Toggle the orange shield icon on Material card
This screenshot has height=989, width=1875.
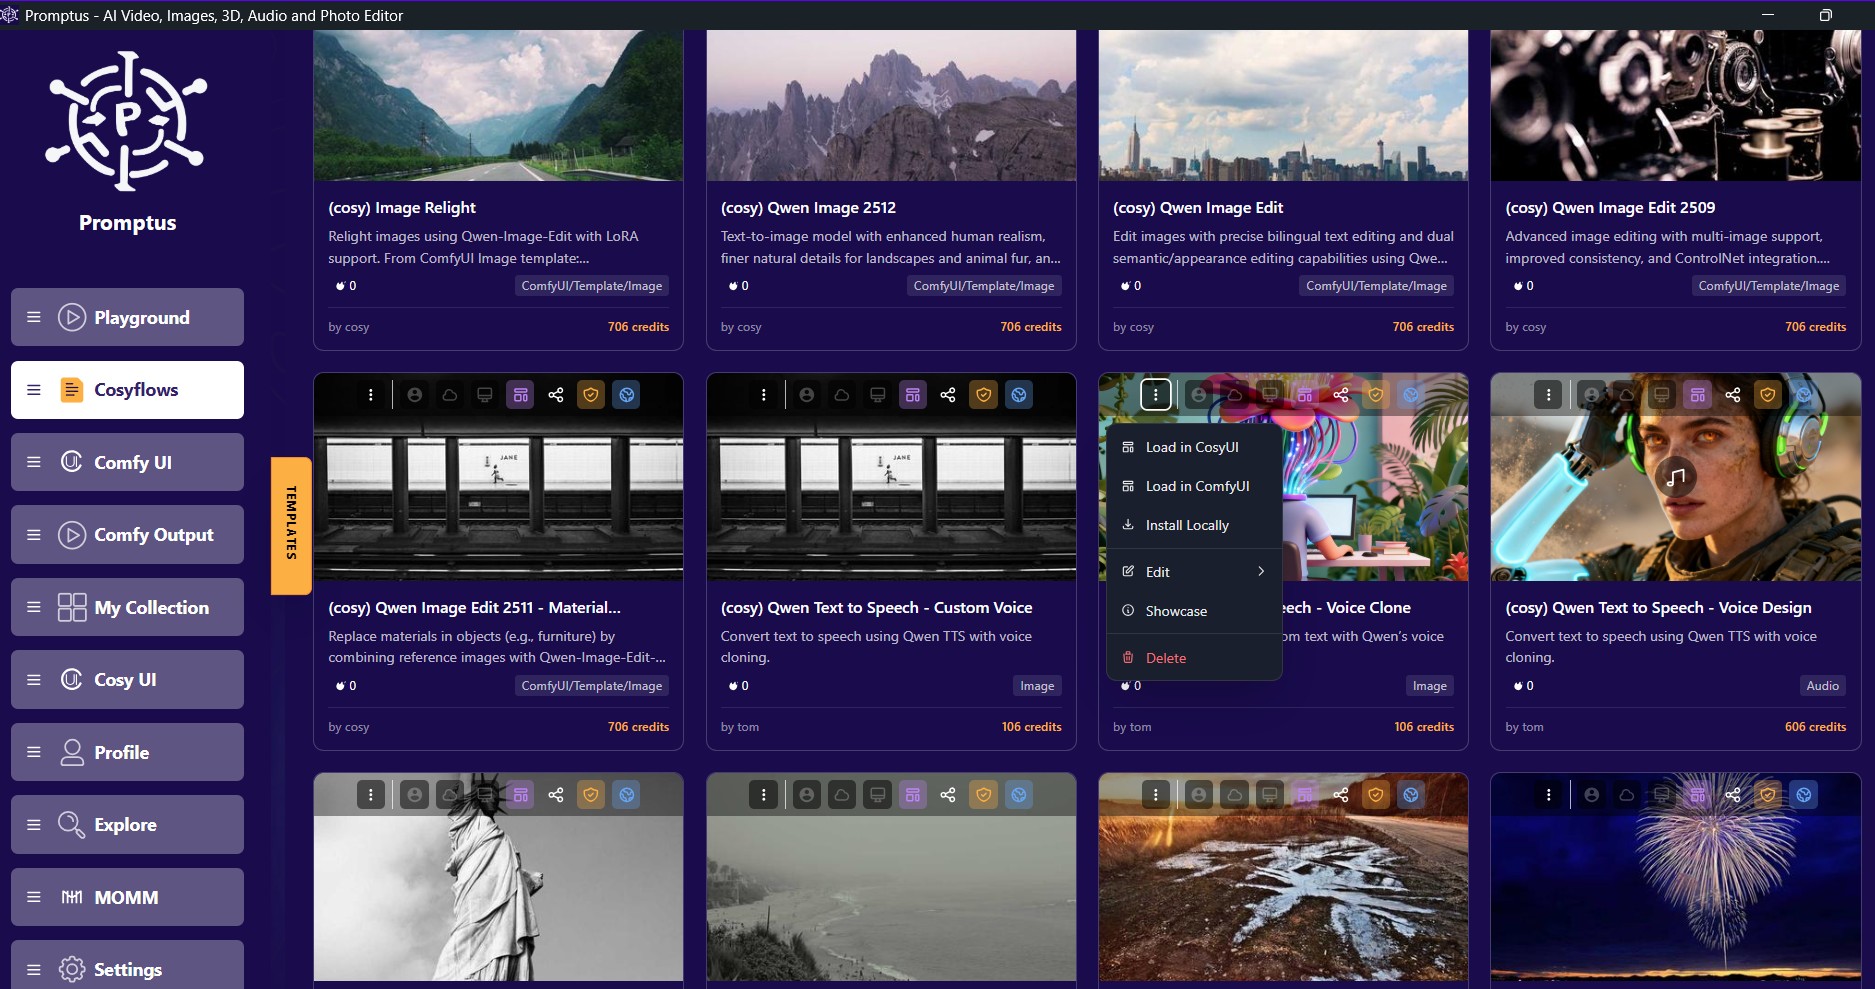point(591,395)
